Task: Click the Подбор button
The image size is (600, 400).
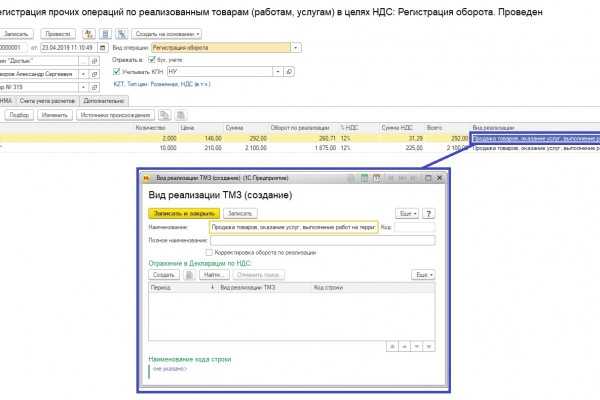Action: pos(19,115)
